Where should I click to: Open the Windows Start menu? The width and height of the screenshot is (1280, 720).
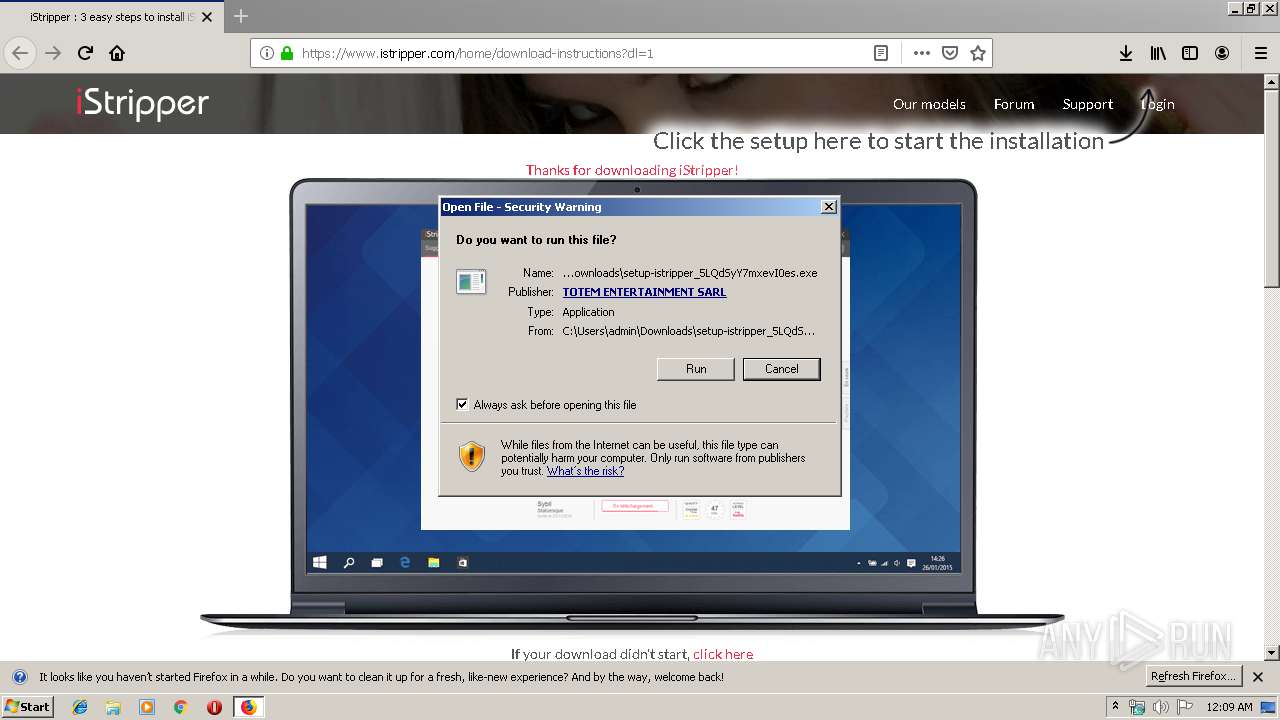point(27,707)
